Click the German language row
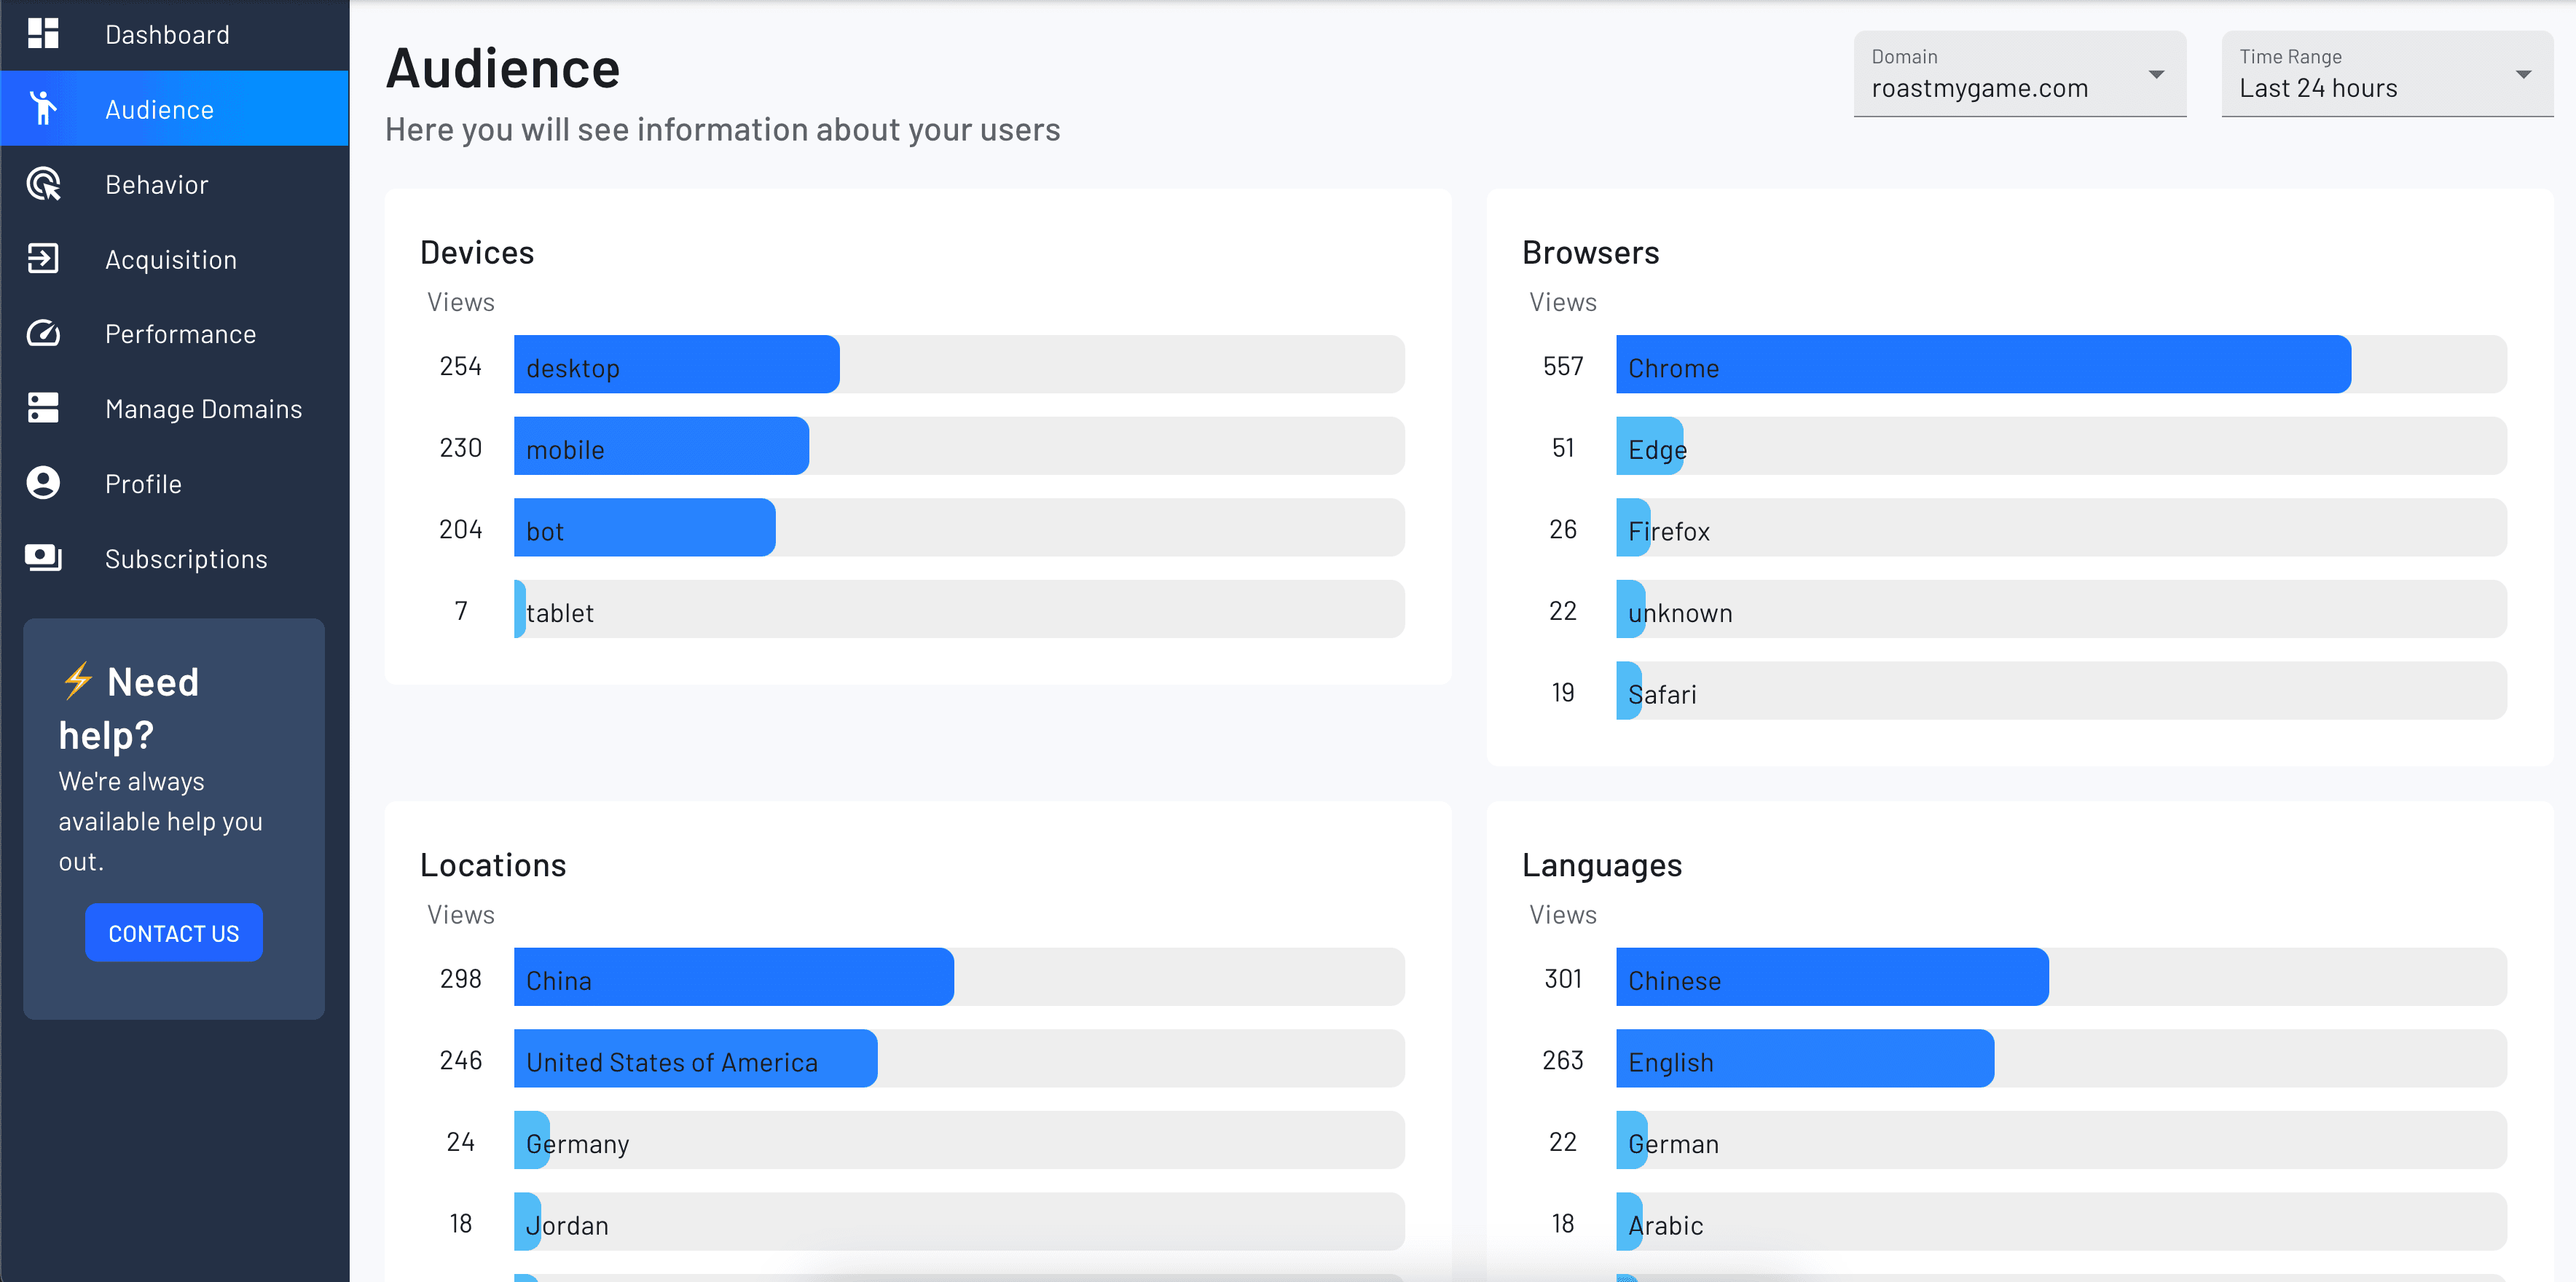 2061,1140
